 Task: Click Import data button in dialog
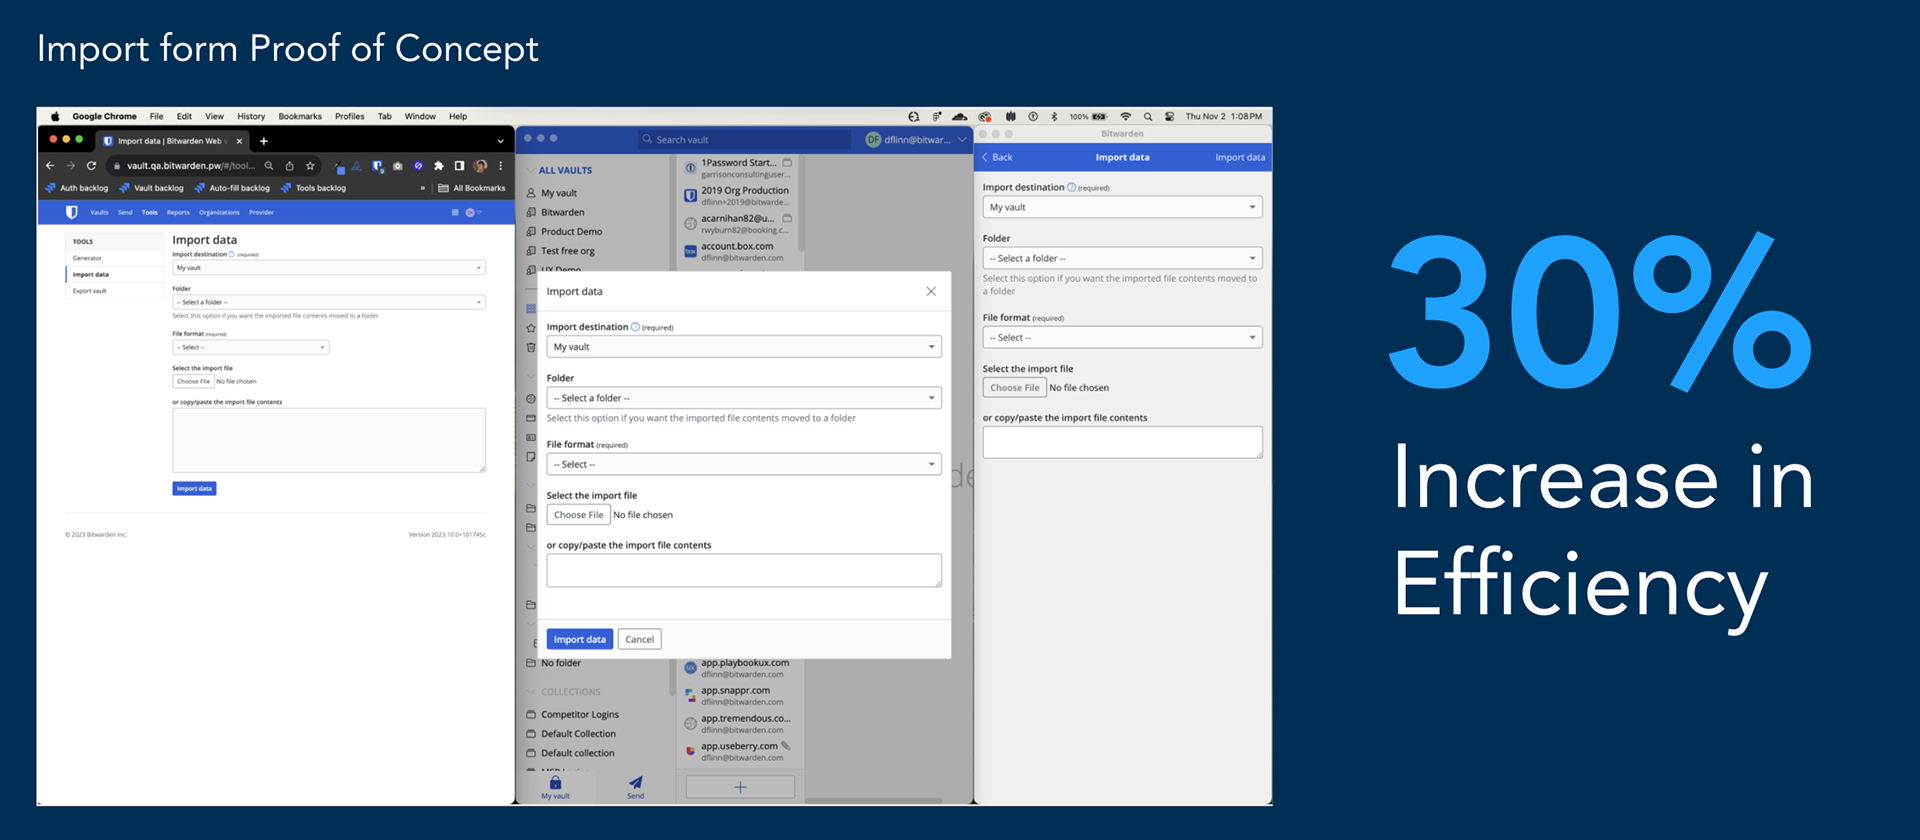tap(580, 639)
